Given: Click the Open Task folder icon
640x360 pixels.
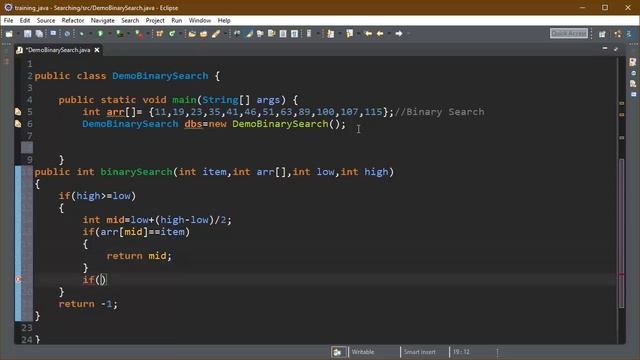Looking at the screenshot, I should (203, 34).
